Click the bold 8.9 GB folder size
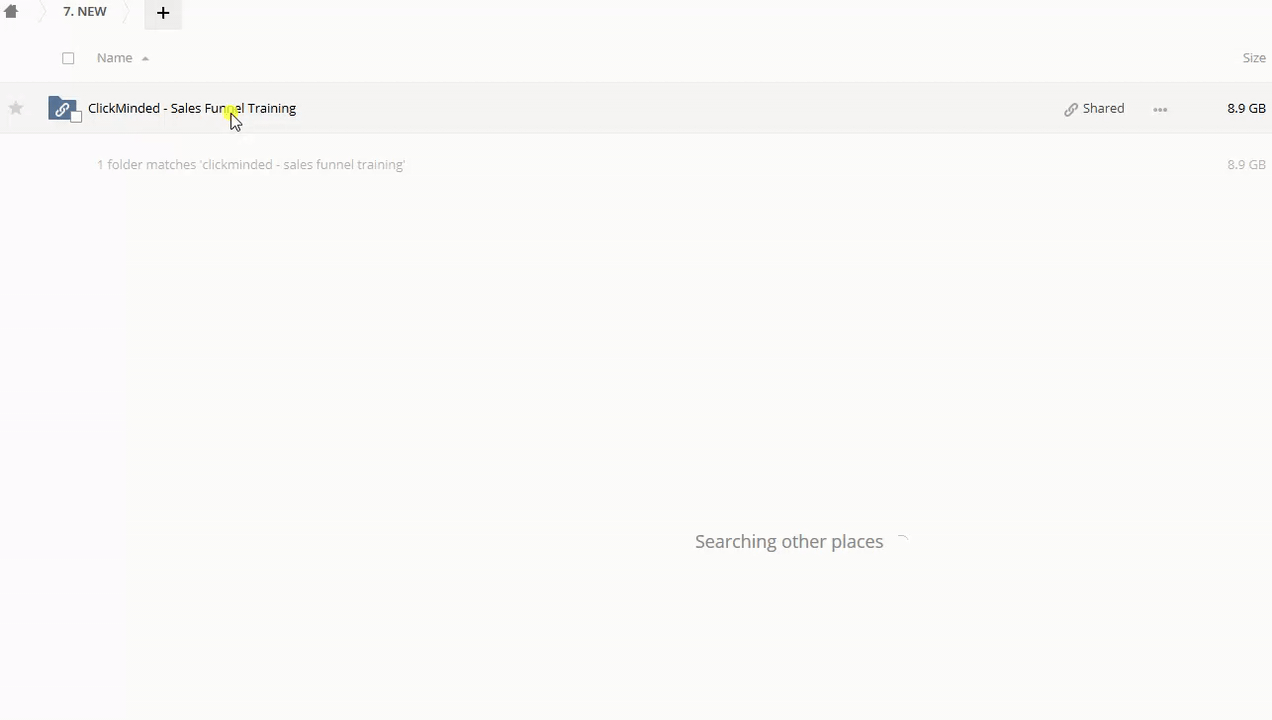The height and width of the screenshot is (720, 1272). click(1246, 108)
